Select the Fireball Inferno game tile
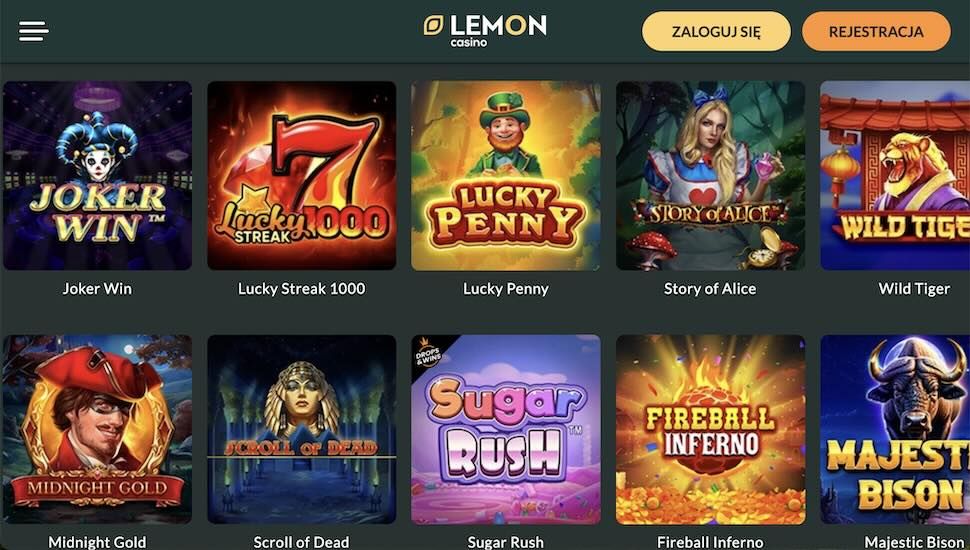Viewport: 970px width, 550px height. [x=710, y=429]
